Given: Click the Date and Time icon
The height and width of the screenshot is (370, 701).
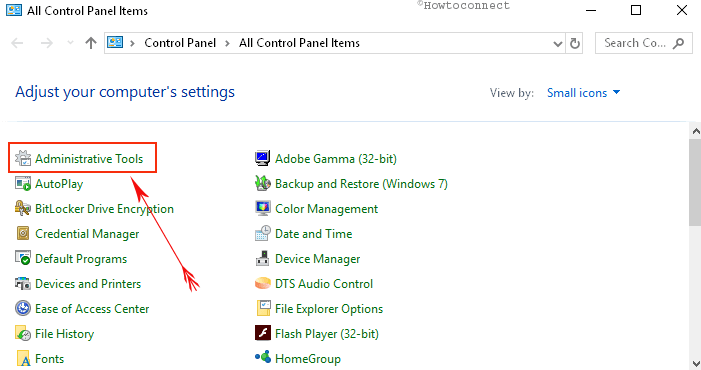Looking at the screenshot, I should [x=263, y=234].
